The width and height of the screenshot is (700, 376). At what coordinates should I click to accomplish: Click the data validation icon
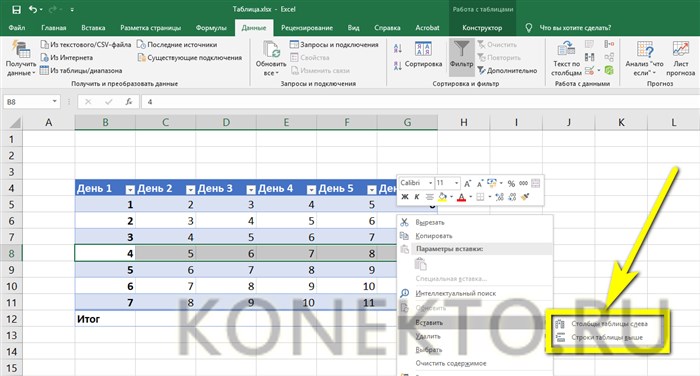pos(590,70)
